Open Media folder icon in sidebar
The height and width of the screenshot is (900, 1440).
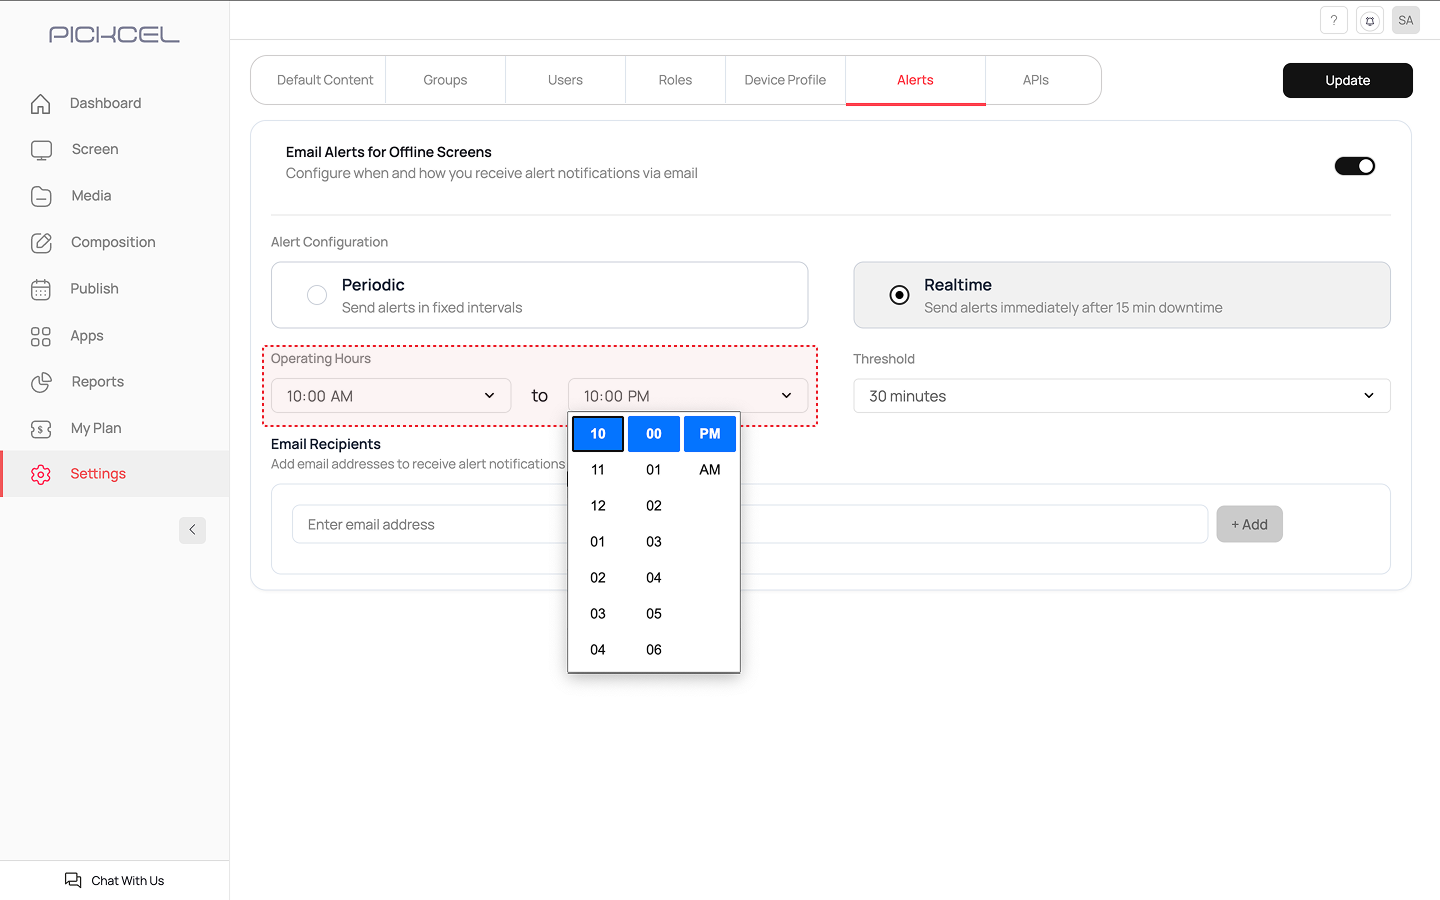point(41,196)
